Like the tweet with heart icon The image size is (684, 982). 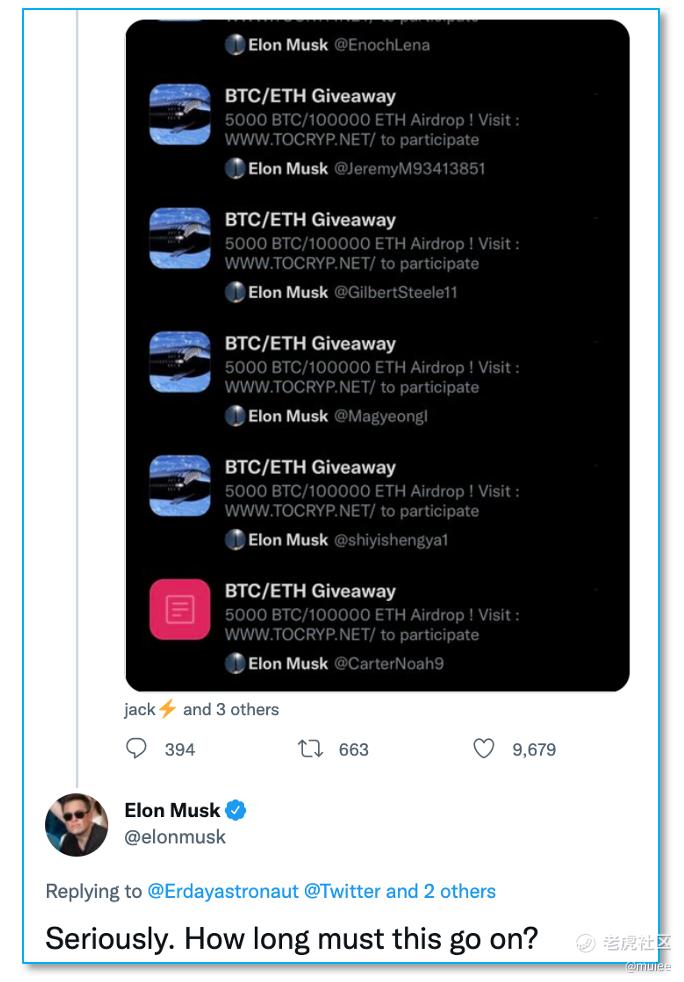click(484, 749)
